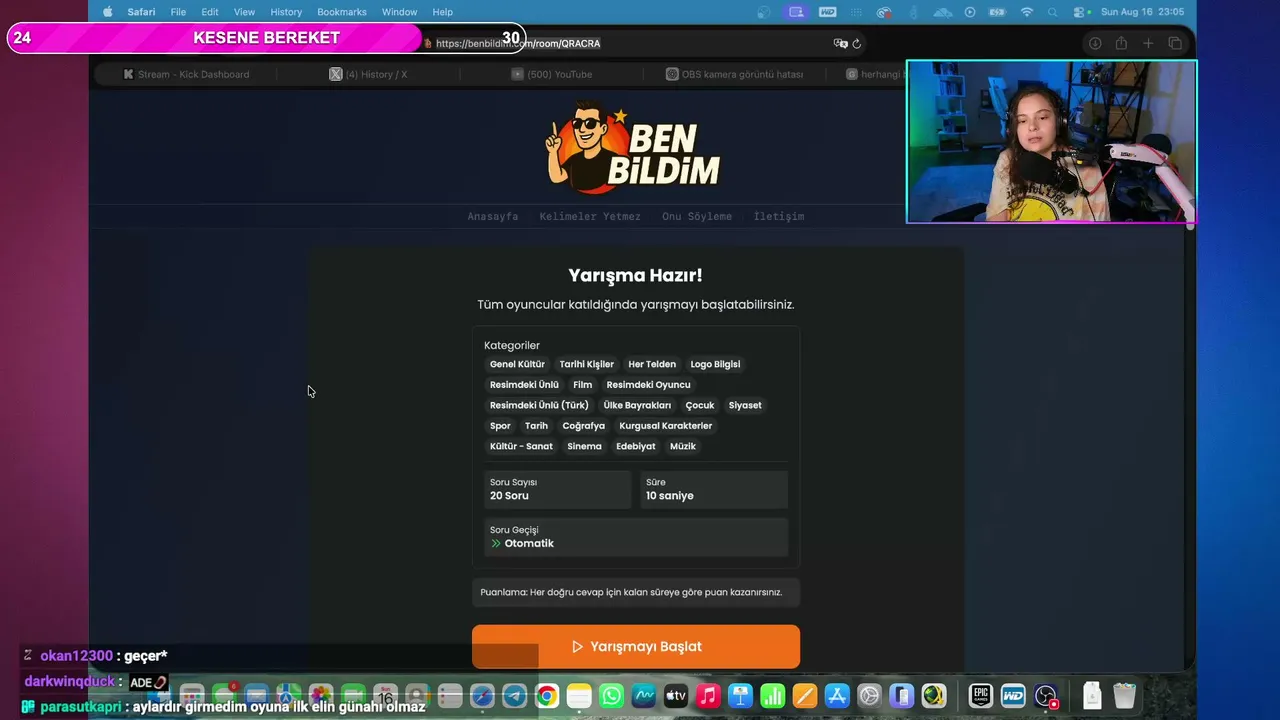The image size is (1280, 720).
Task: Click the Genel Kültür category tag
Action: 517,364
